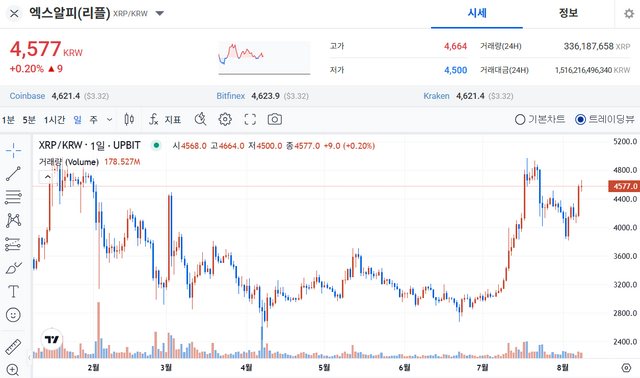Take a chart snapshot with camera icon
Viewport: 640px width, 378px height.
(x=275, y=119)
